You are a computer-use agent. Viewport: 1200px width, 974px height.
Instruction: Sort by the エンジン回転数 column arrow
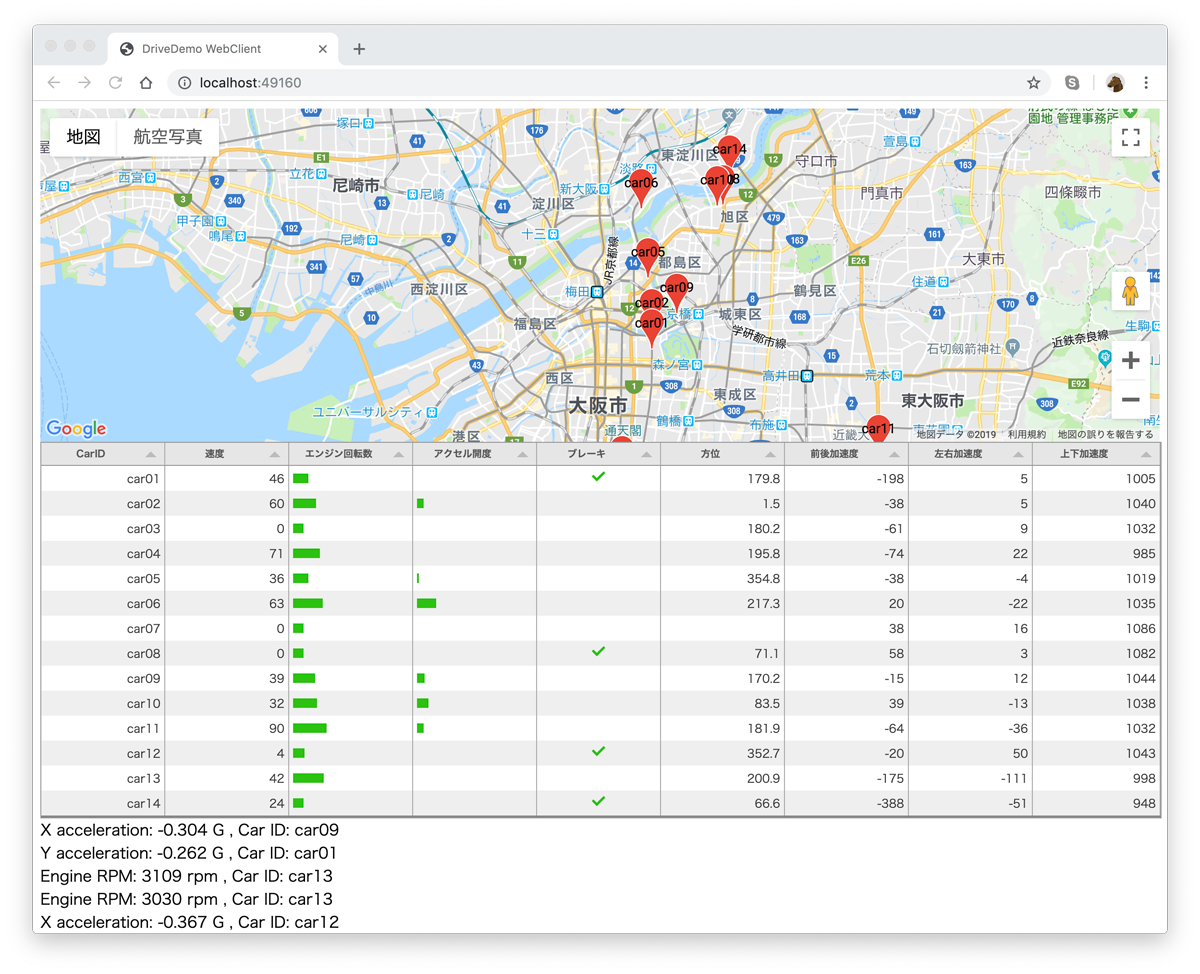coord(398,455)
